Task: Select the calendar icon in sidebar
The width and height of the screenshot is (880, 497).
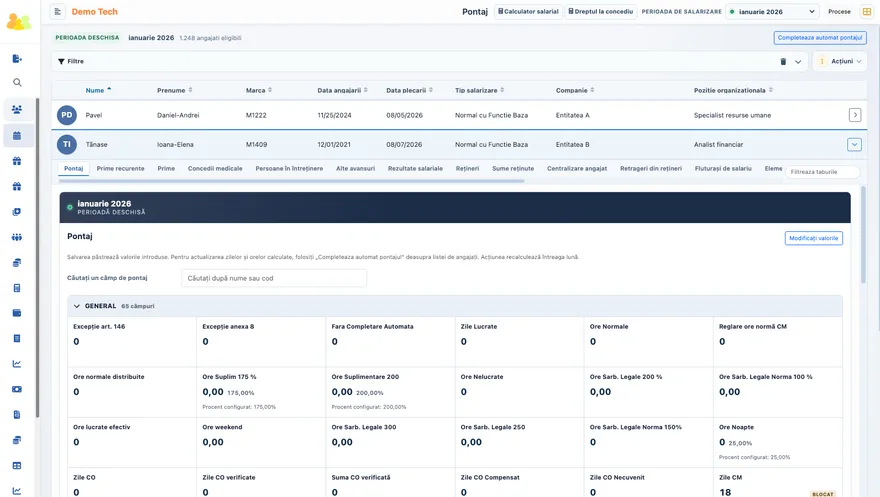Action: point(17,135)
